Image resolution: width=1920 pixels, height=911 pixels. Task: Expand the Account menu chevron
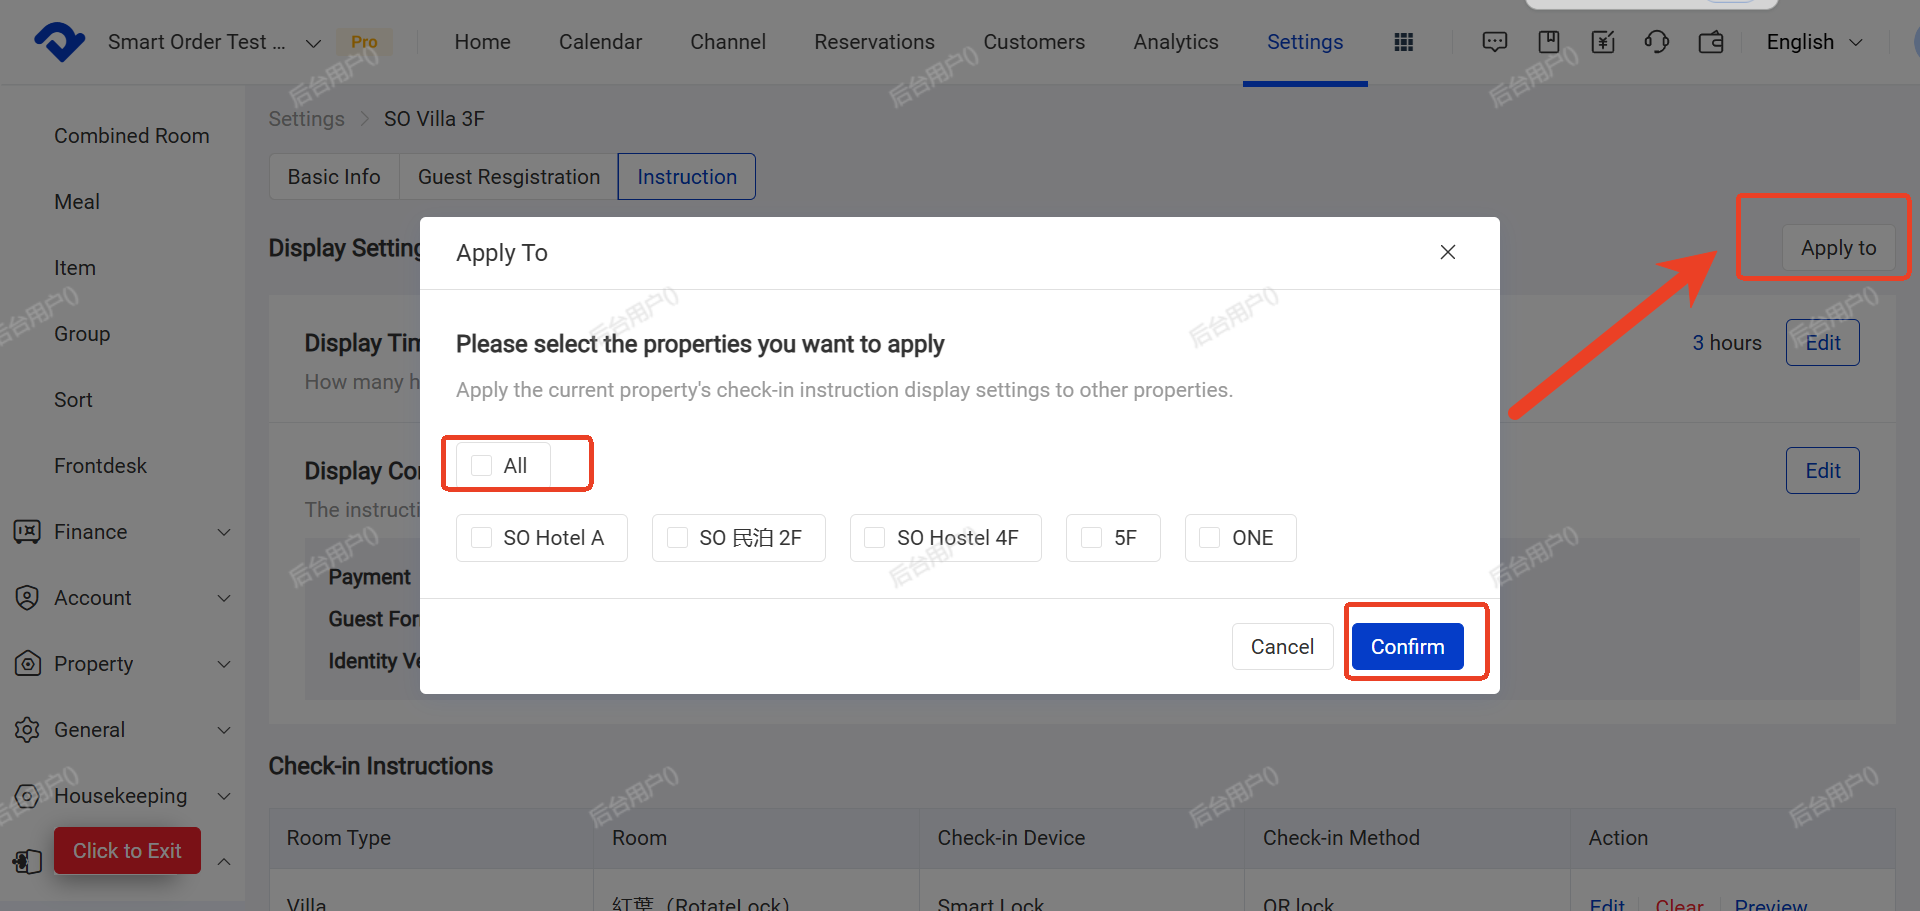click(x=224, y=598)
